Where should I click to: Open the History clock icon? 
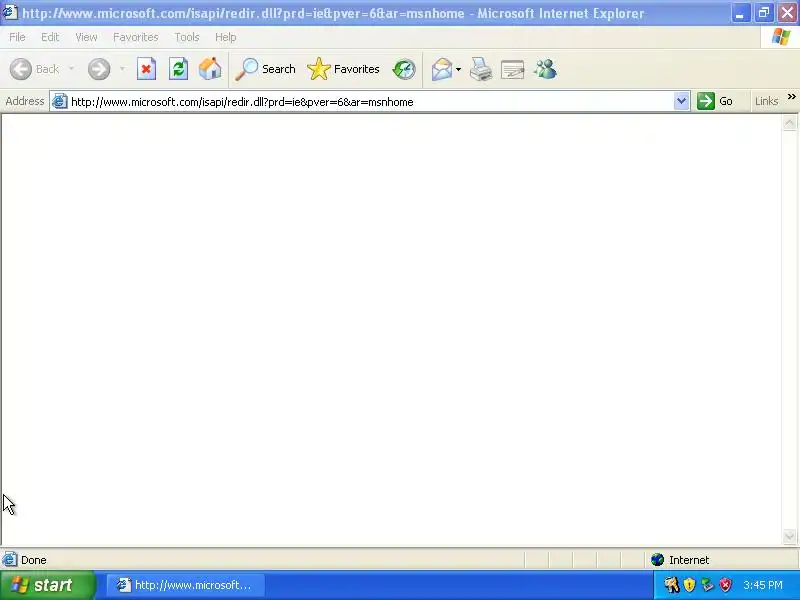[404, 69]
